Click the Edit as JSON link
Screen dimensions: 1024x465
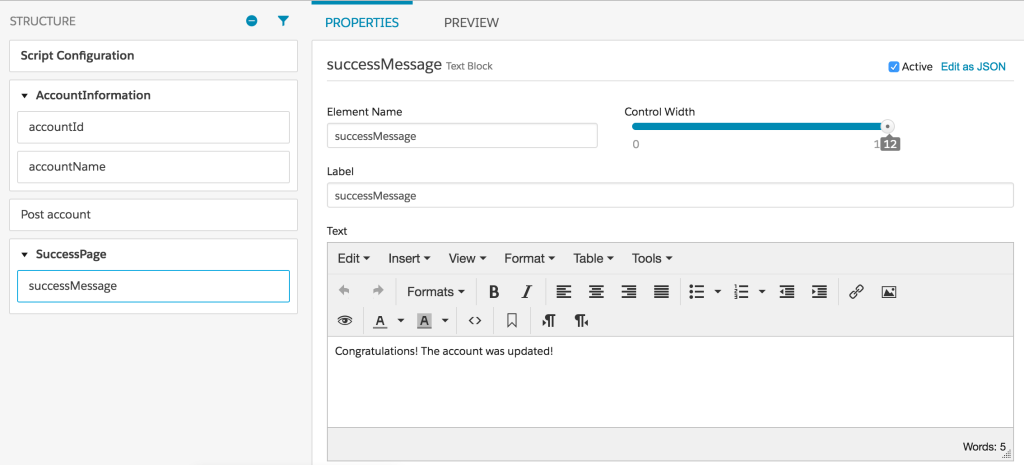pyautogui.click(x=973, y=67)
